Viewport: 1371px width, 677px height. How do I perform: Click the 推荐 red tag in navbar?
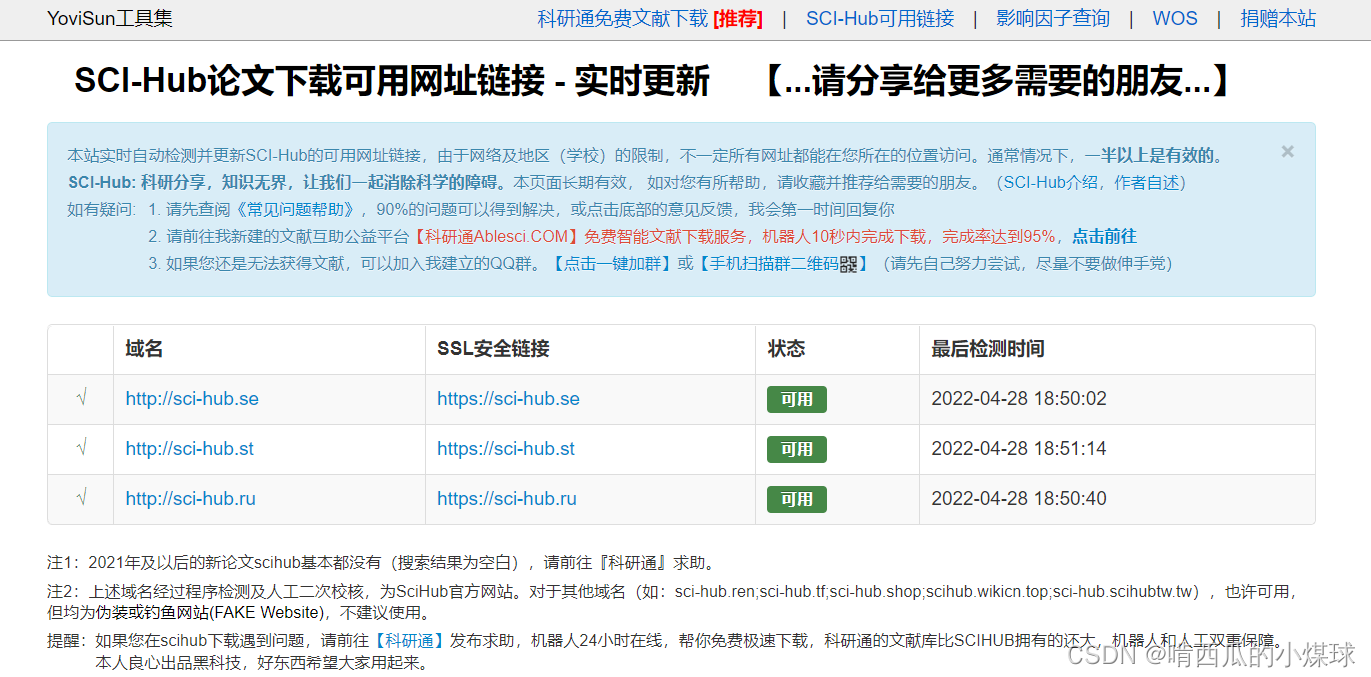[x=738, y=19]
